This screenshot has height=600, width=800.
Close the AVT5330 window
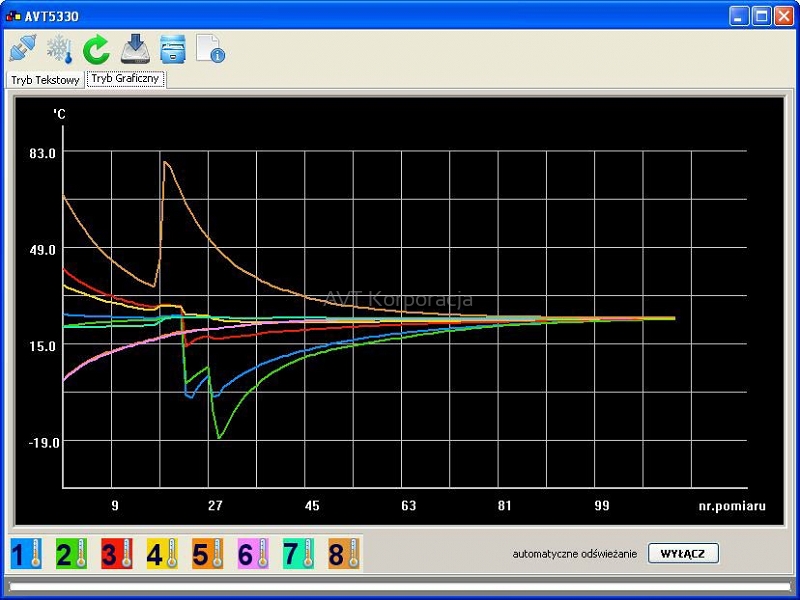784,16
